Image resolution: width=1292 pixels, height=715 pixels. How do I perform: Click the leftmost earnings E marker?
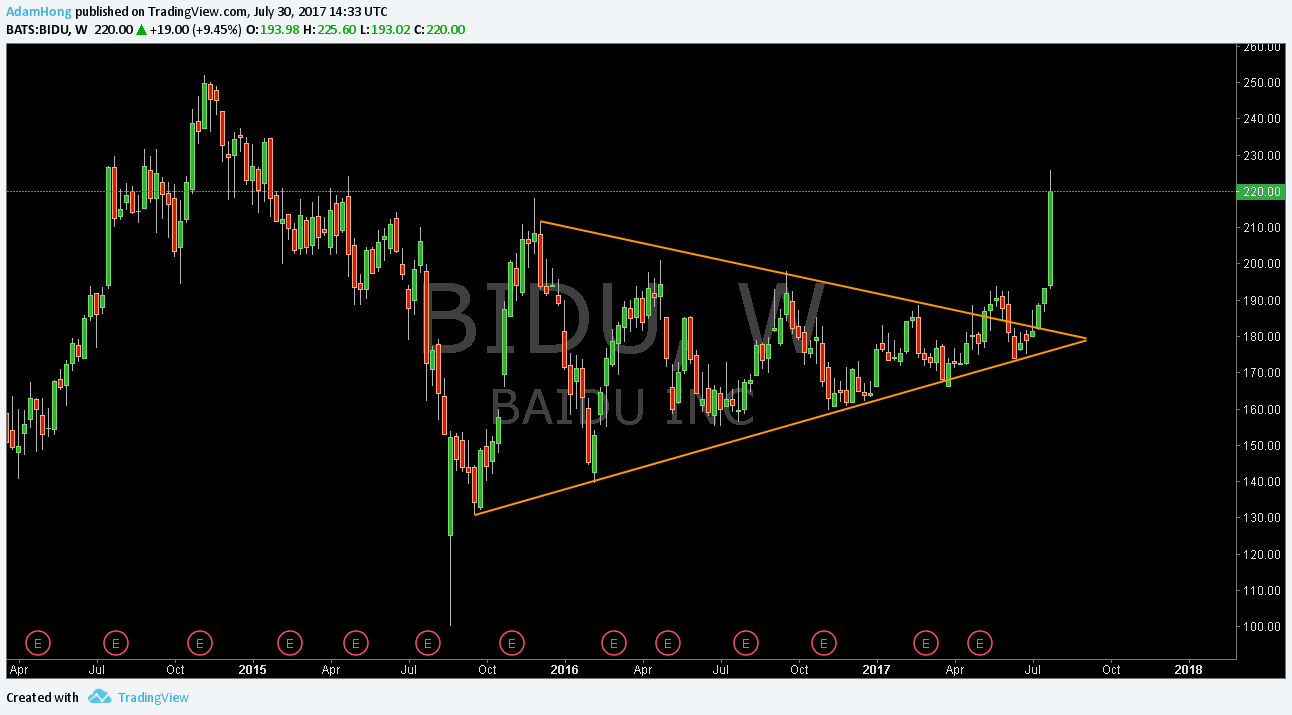(37, 642)
